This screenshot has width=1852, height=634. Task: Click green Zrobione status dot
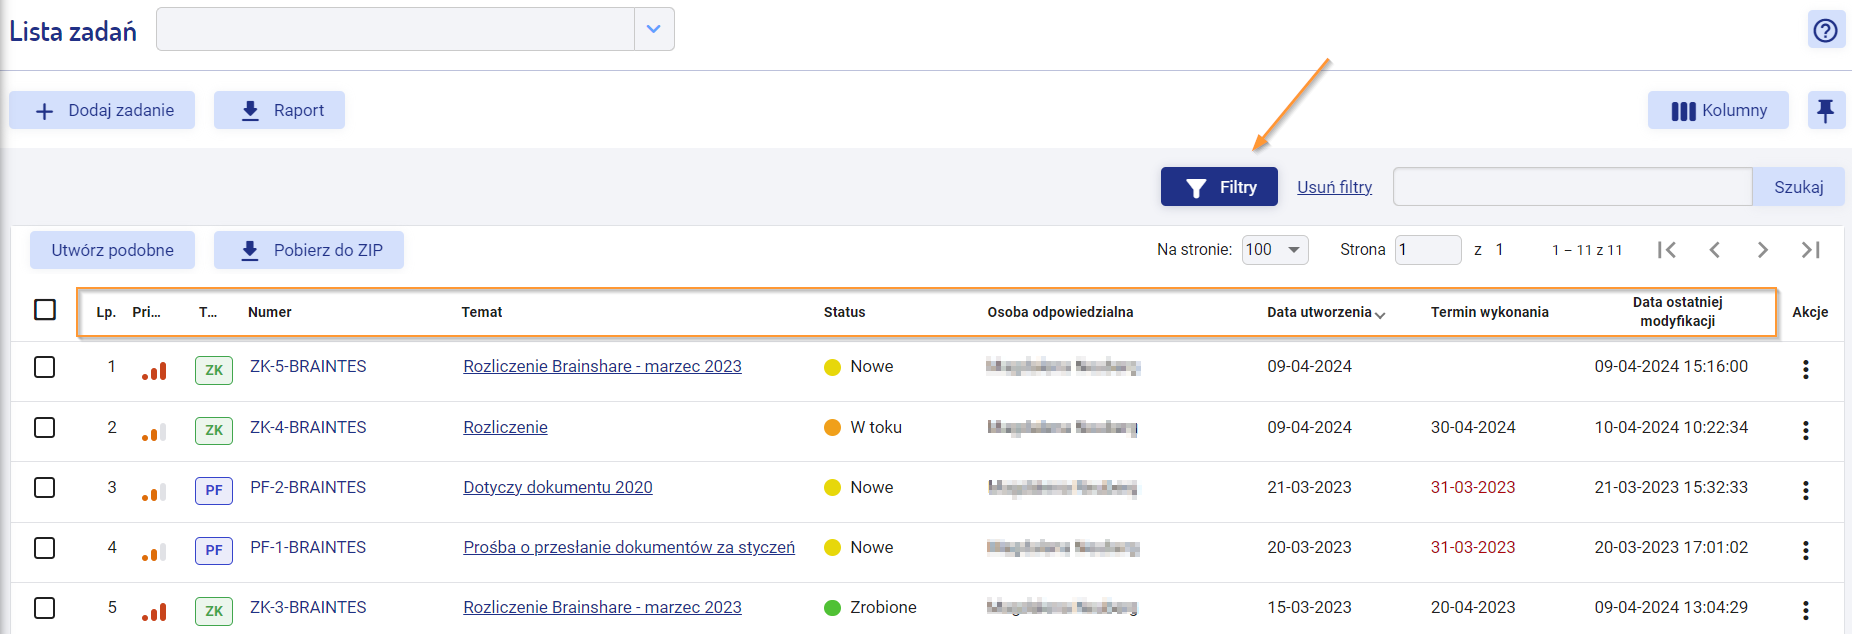[832, 607]
